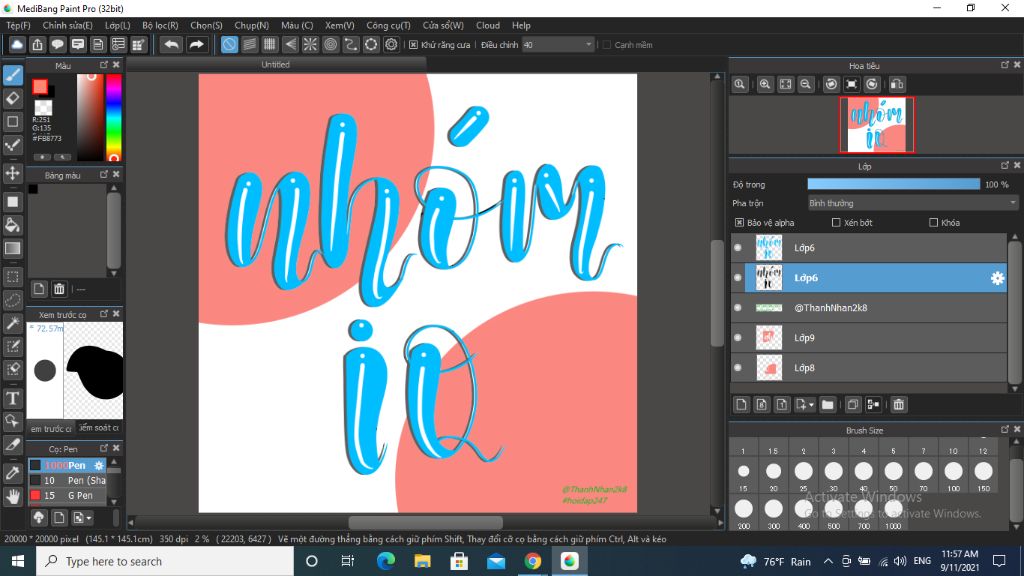Switch to the Untitled canvas tab
The image size is (1024, 576).
click(276, 65)
